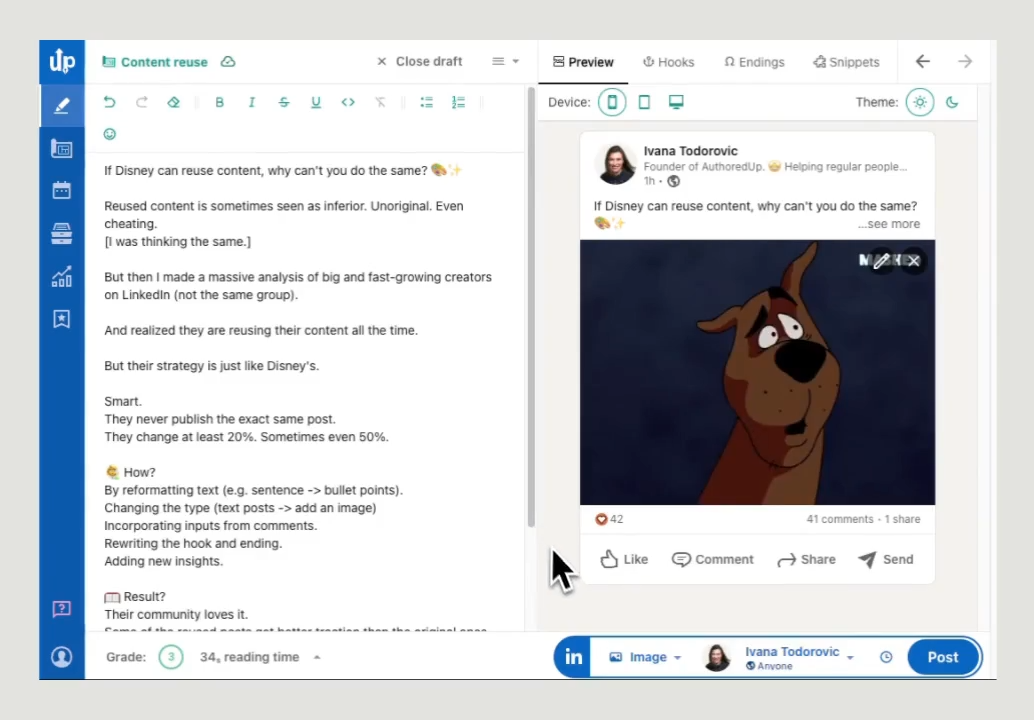Viewport: 1034px width, 720px height.
Task: Open the editor pen icon in sidebar
Action: 62,105
